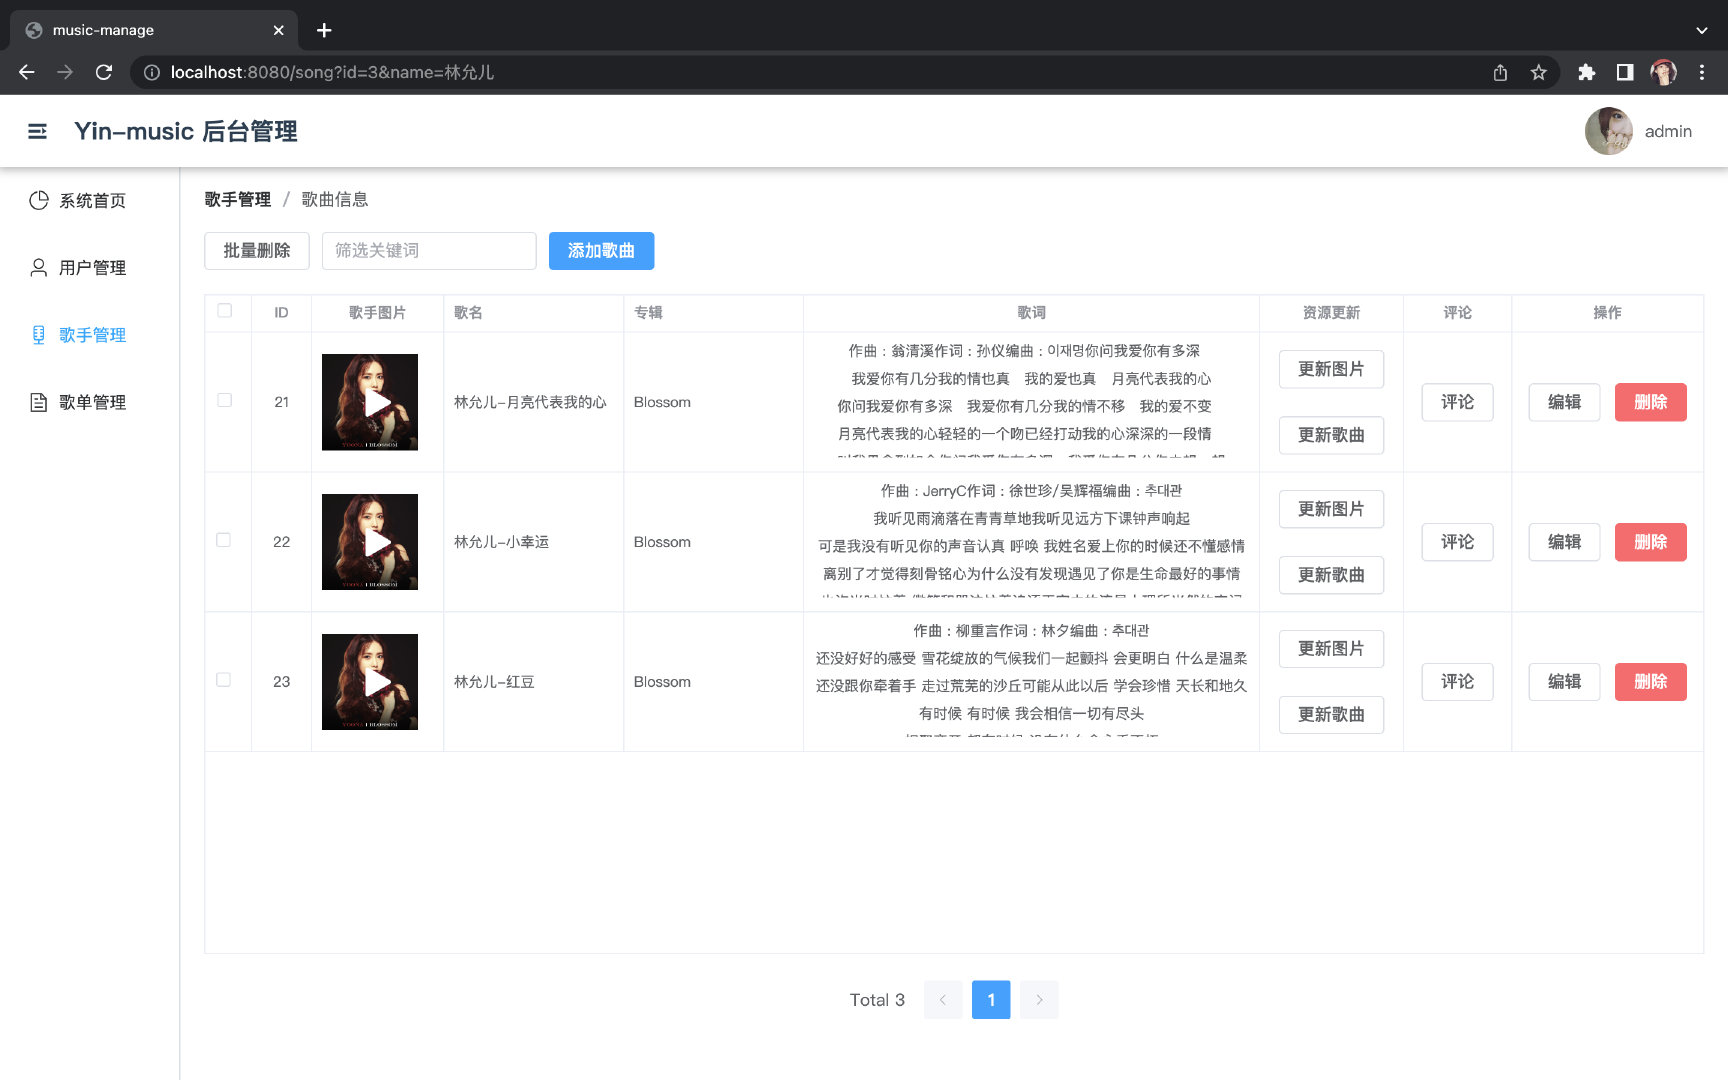The width and height of the screenshot is (1728, 1080).
Task: Open browser side panel icon
Action: (1625, 72)
